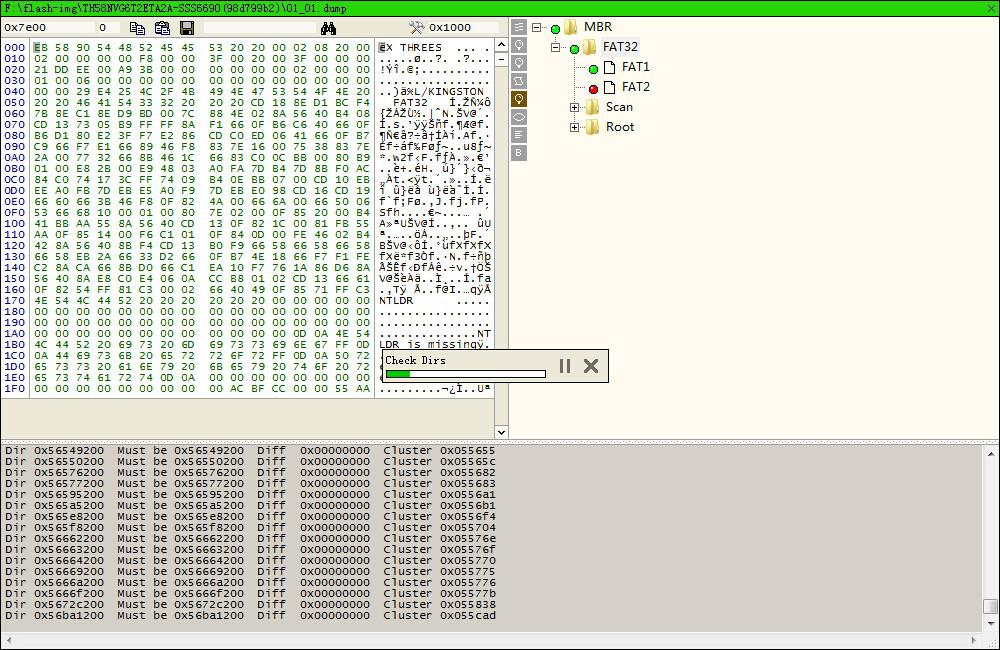Click the minus button under hex scroll arrow
Image resolution: width=1000 pixels, height=650 pixels.
pos(501,59)
